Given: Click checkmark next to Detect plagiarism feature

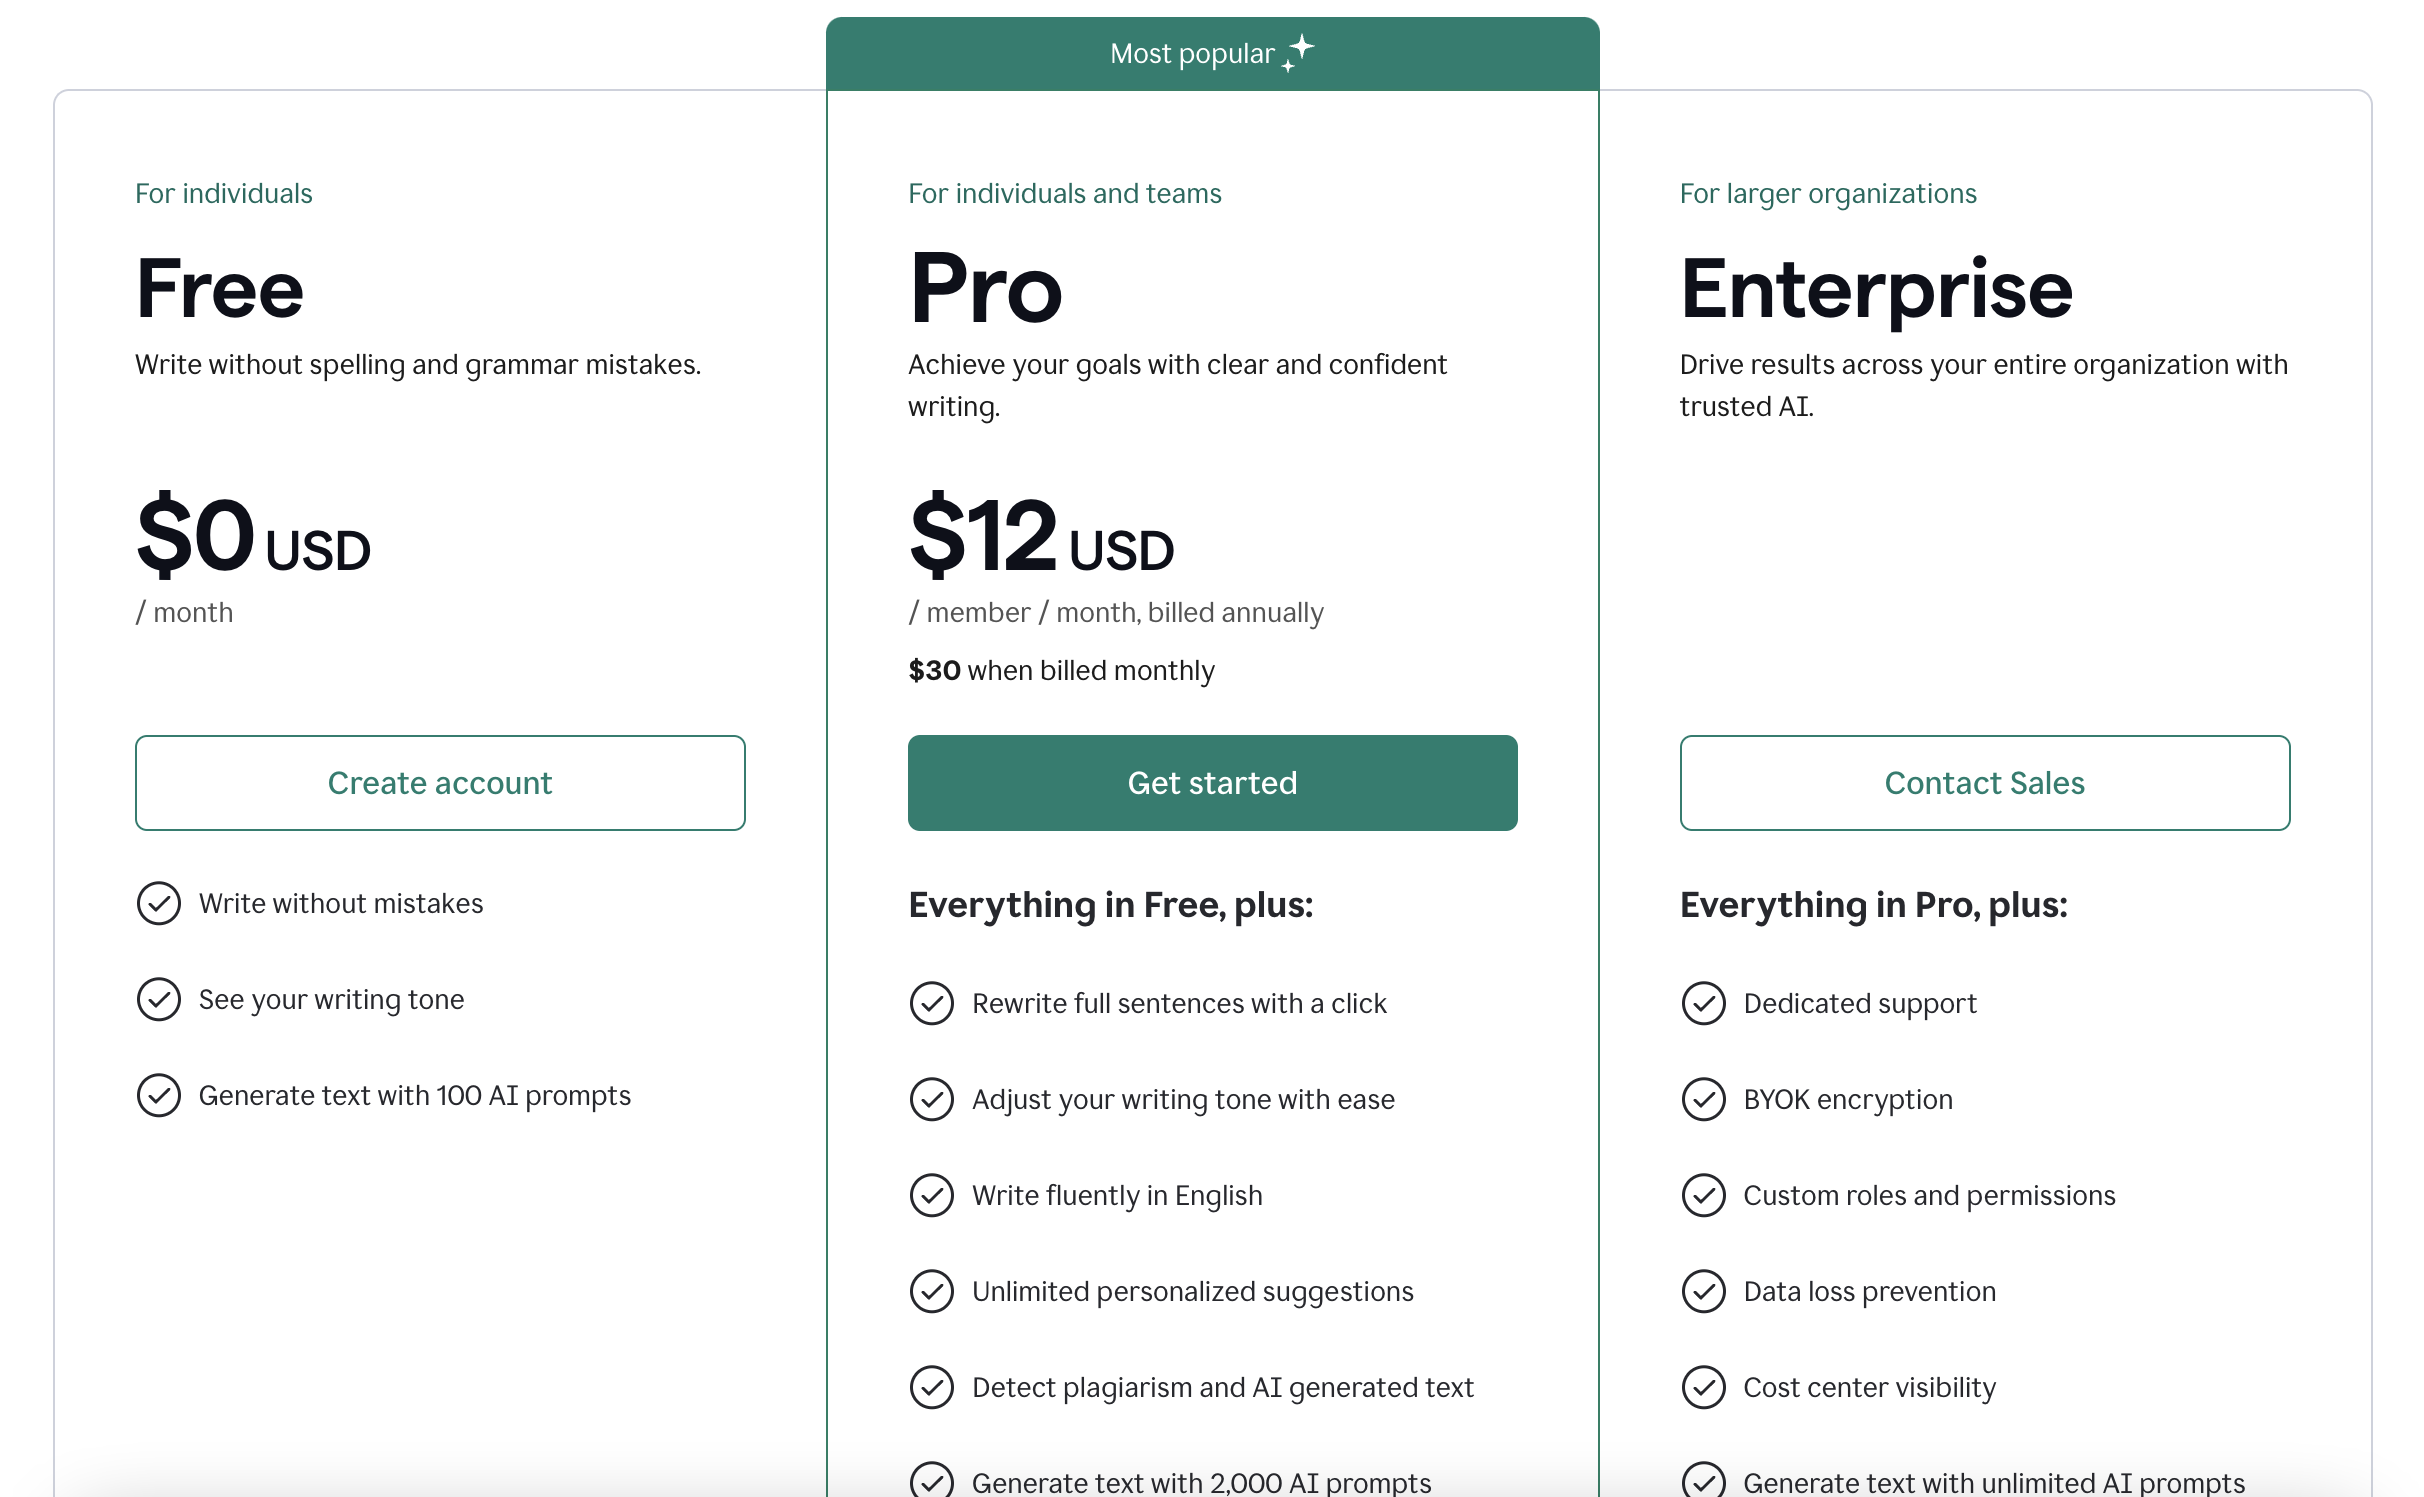Looking at the screenshot, I should click(x=932, y=1387).
